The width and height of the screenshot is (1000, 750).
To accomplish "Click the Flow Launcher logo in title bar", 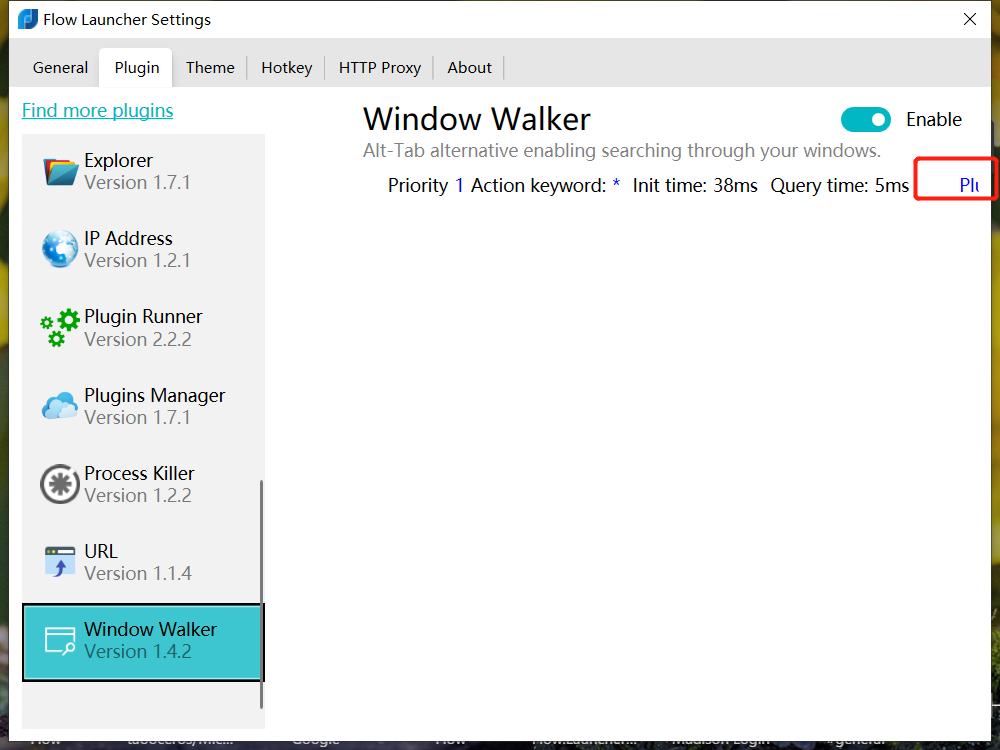I will pos(28,19).
